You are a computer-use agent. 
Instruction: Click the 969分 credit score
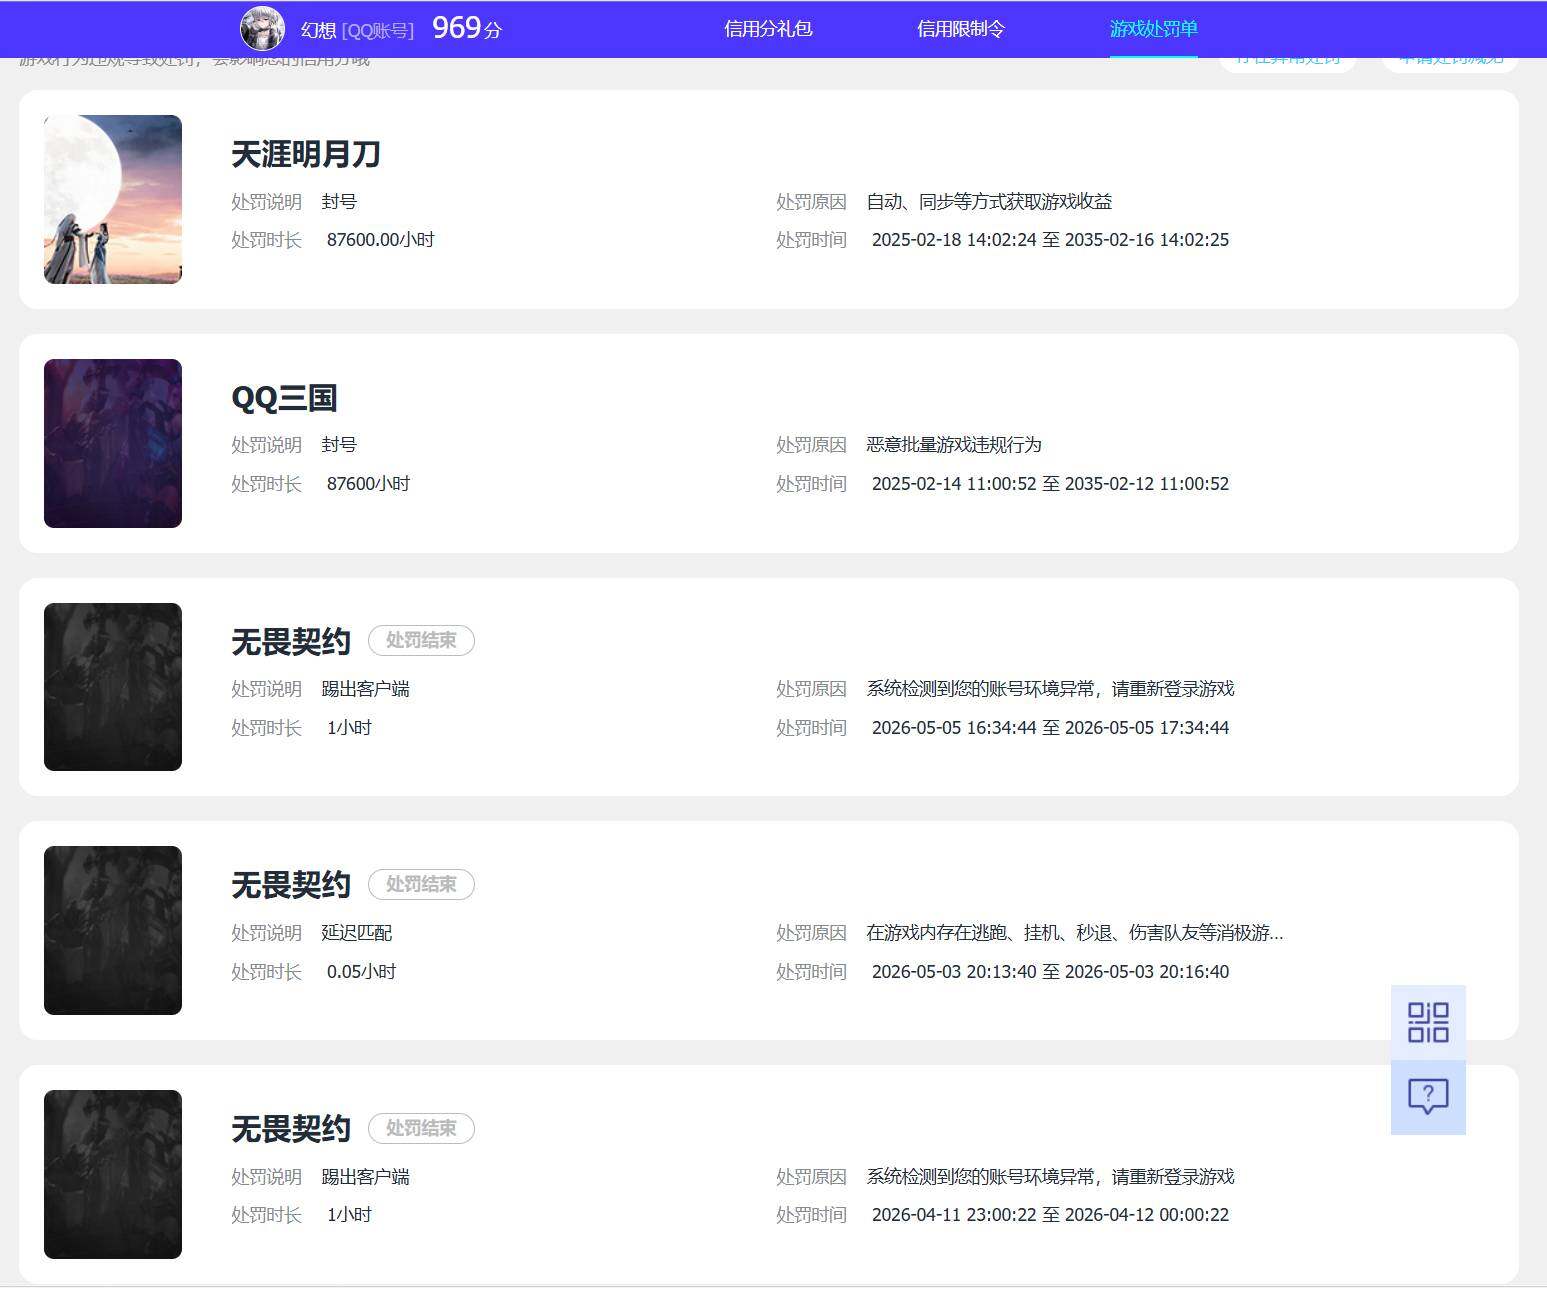(x=467, y=28)
